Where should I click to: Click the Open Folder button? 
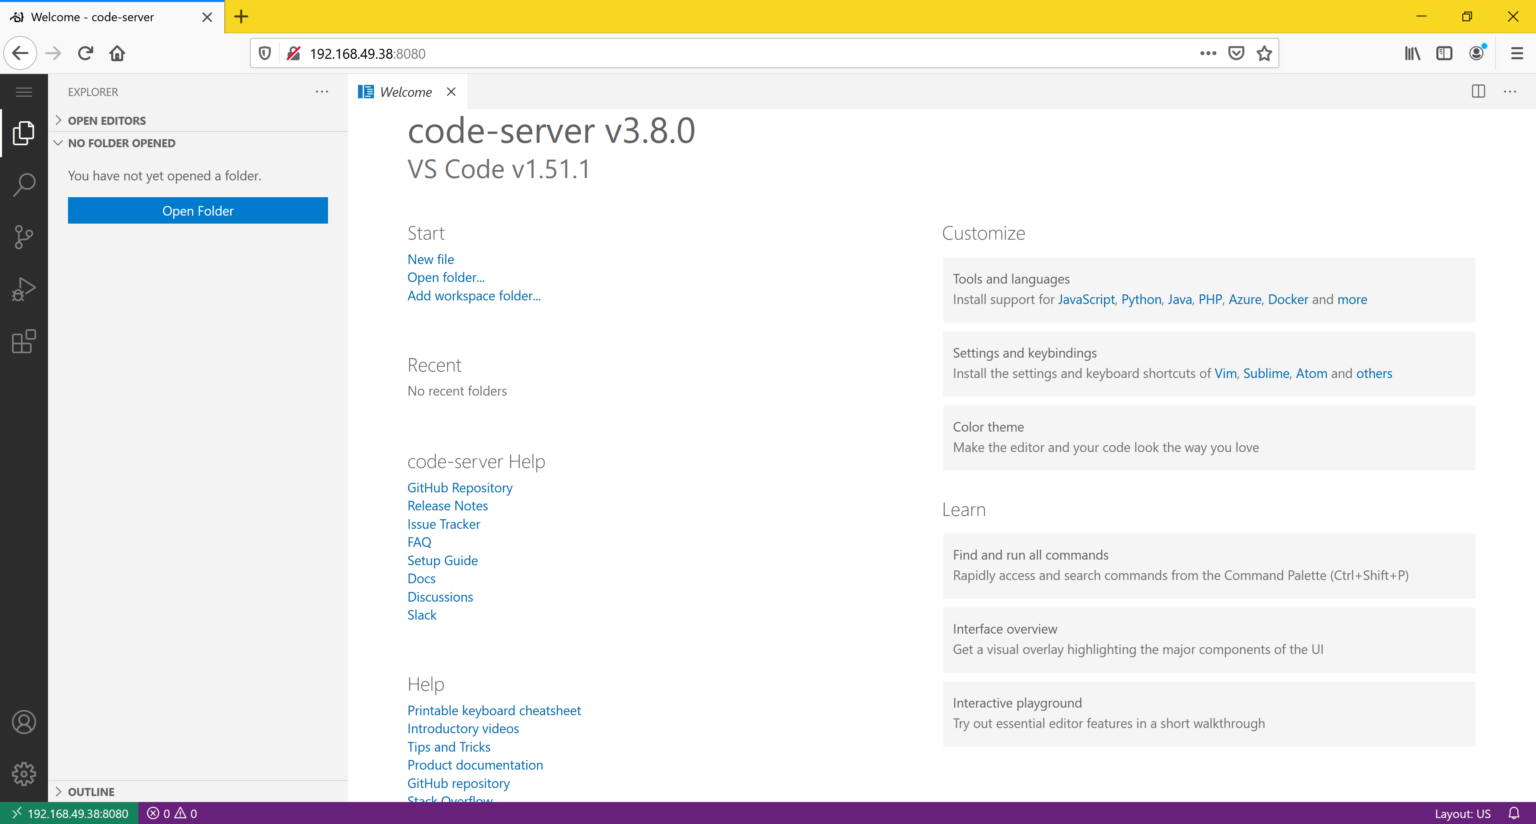(197, 210)
